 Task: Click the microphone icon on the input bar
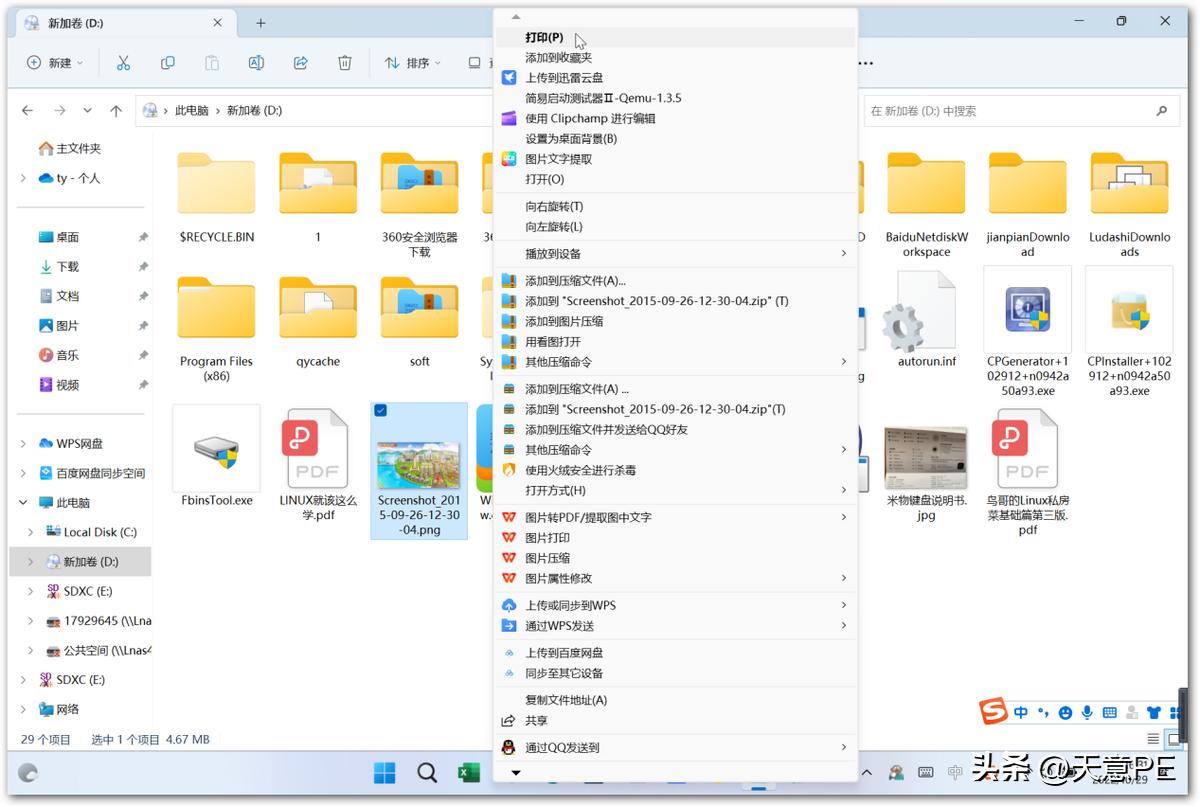[1087, 712]
